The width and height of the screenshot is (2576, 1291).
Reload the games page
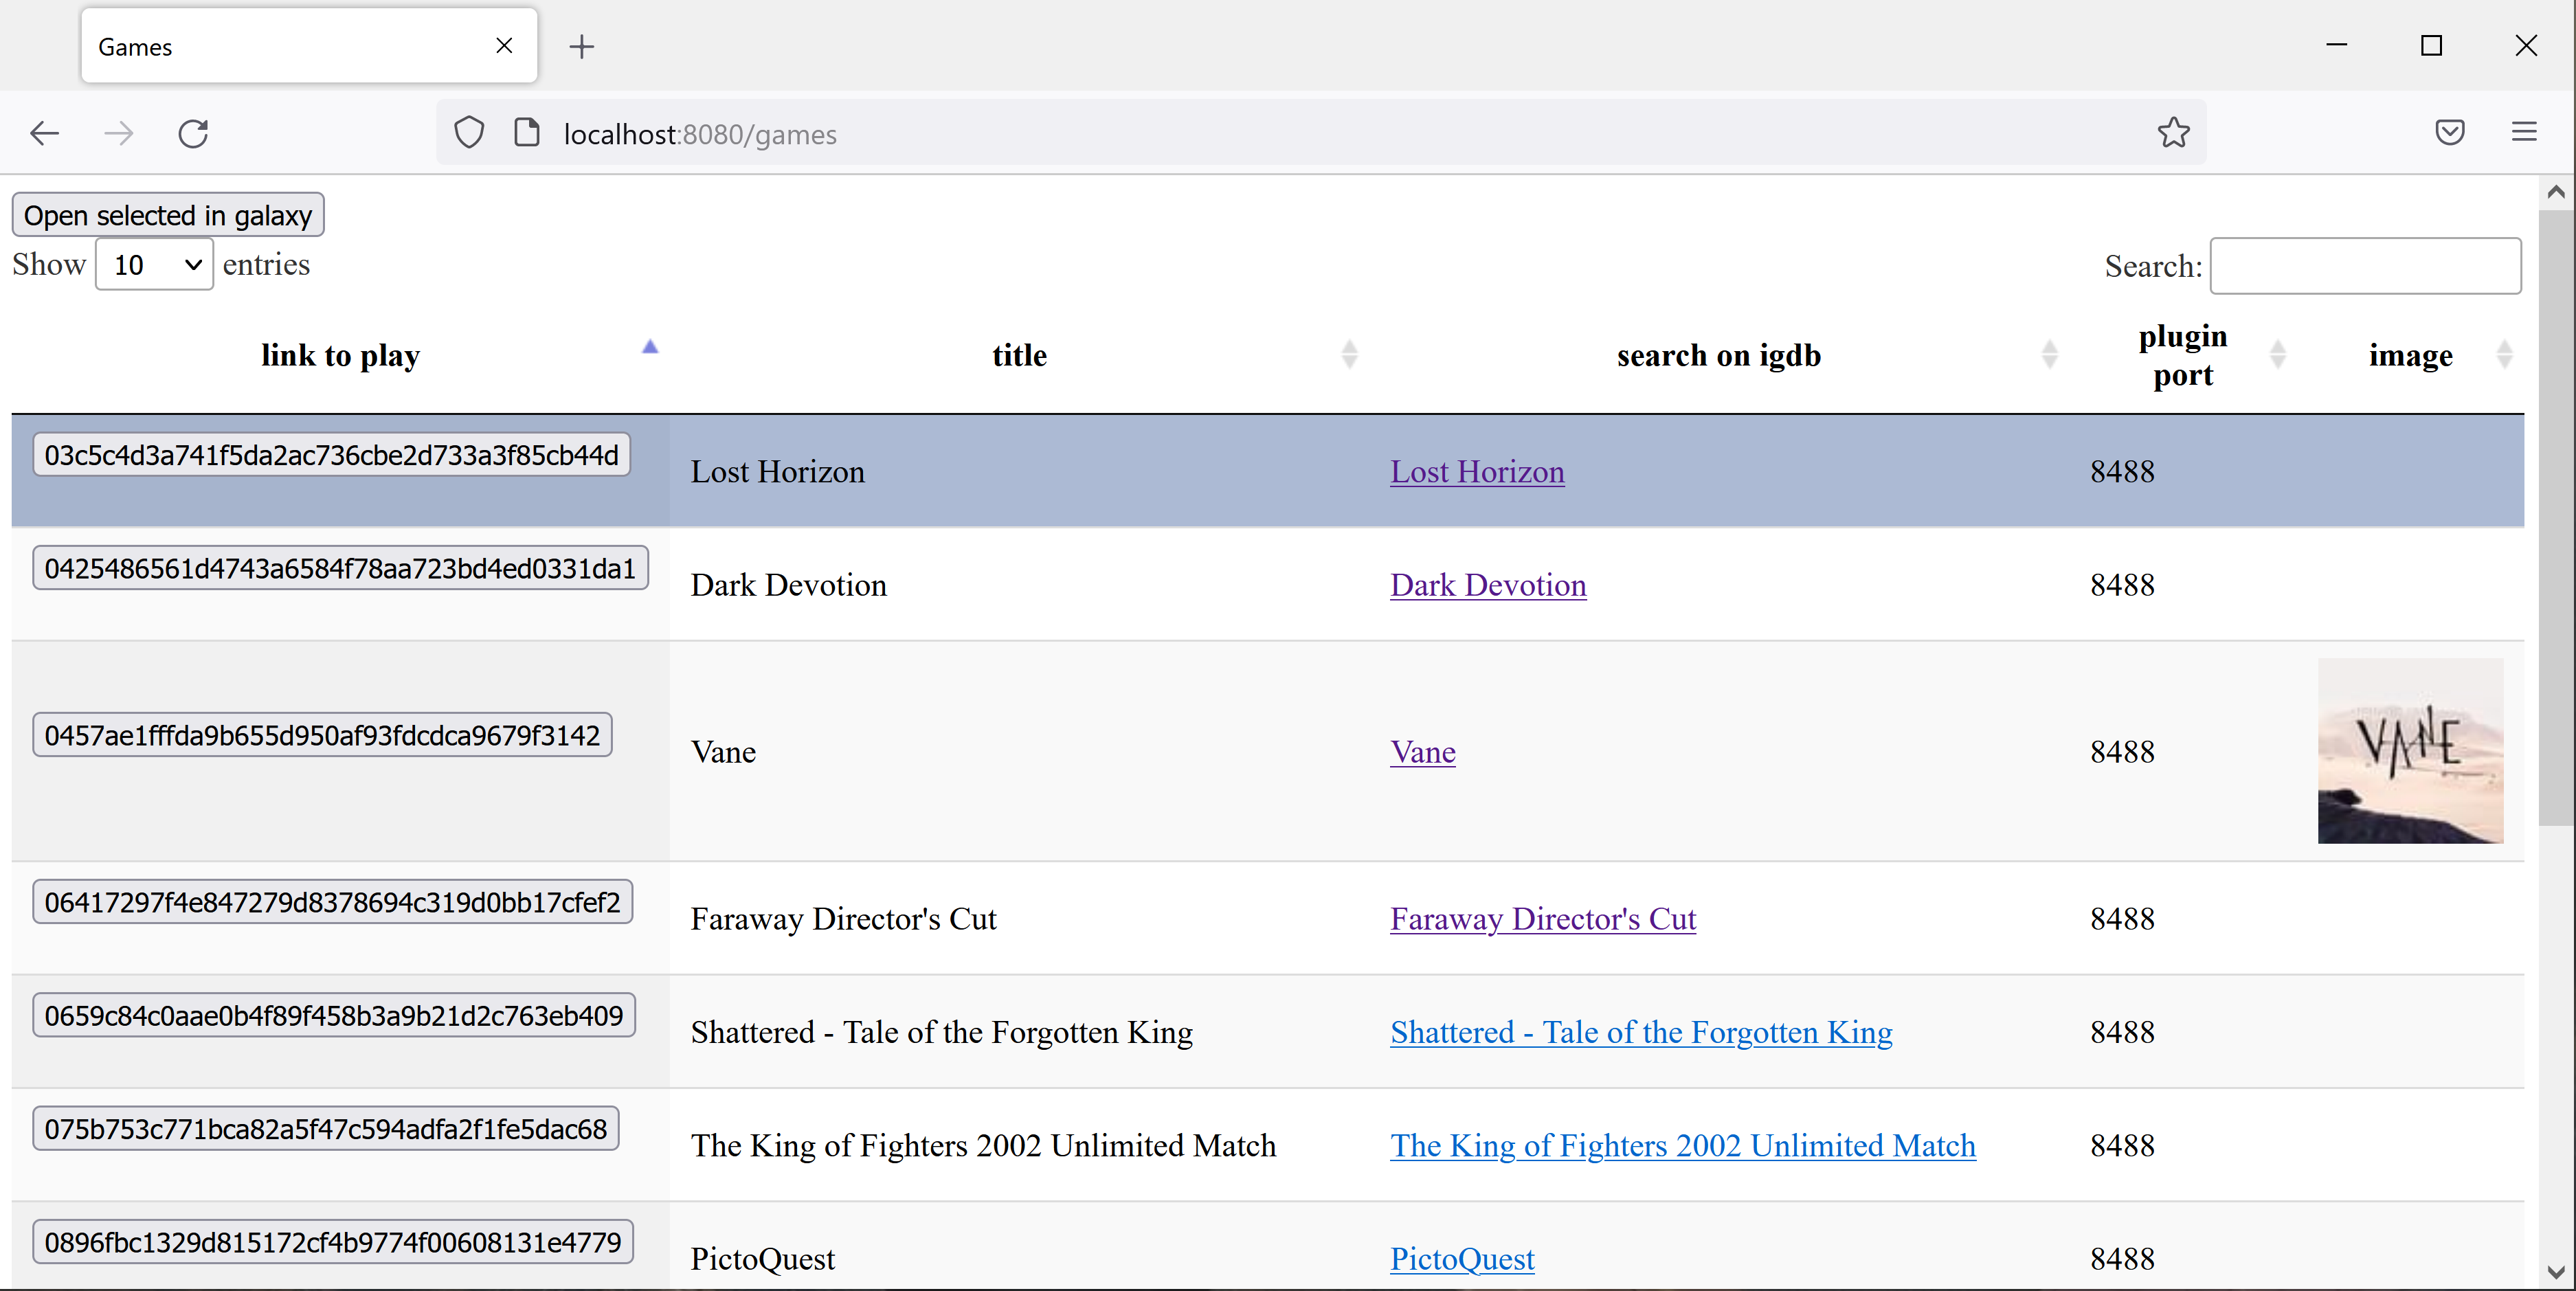click(x=193, y=133)
